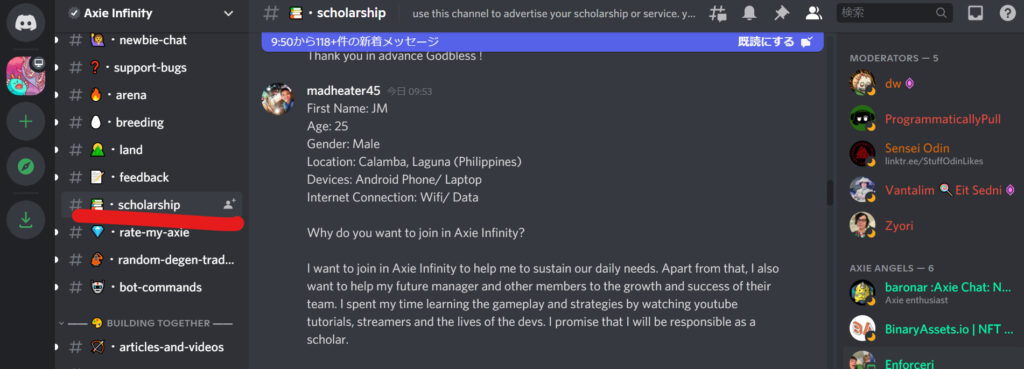This screenshot has height=369, width=1024.
Task: Toggle notification settings bell icon
Action: (x=750, y=12)
